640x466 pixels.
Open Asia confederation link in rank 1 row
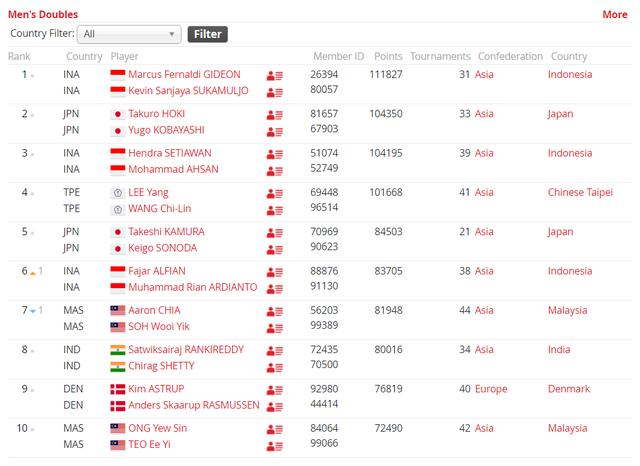click(x=484, y=75)
